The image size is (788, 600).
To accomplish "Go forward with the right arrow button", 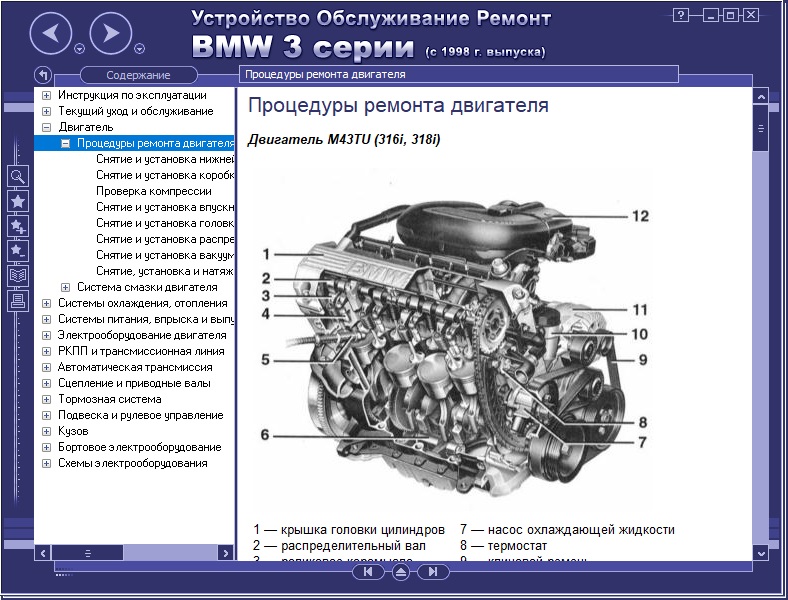I will pyautogui.click(x=111, y=33).
